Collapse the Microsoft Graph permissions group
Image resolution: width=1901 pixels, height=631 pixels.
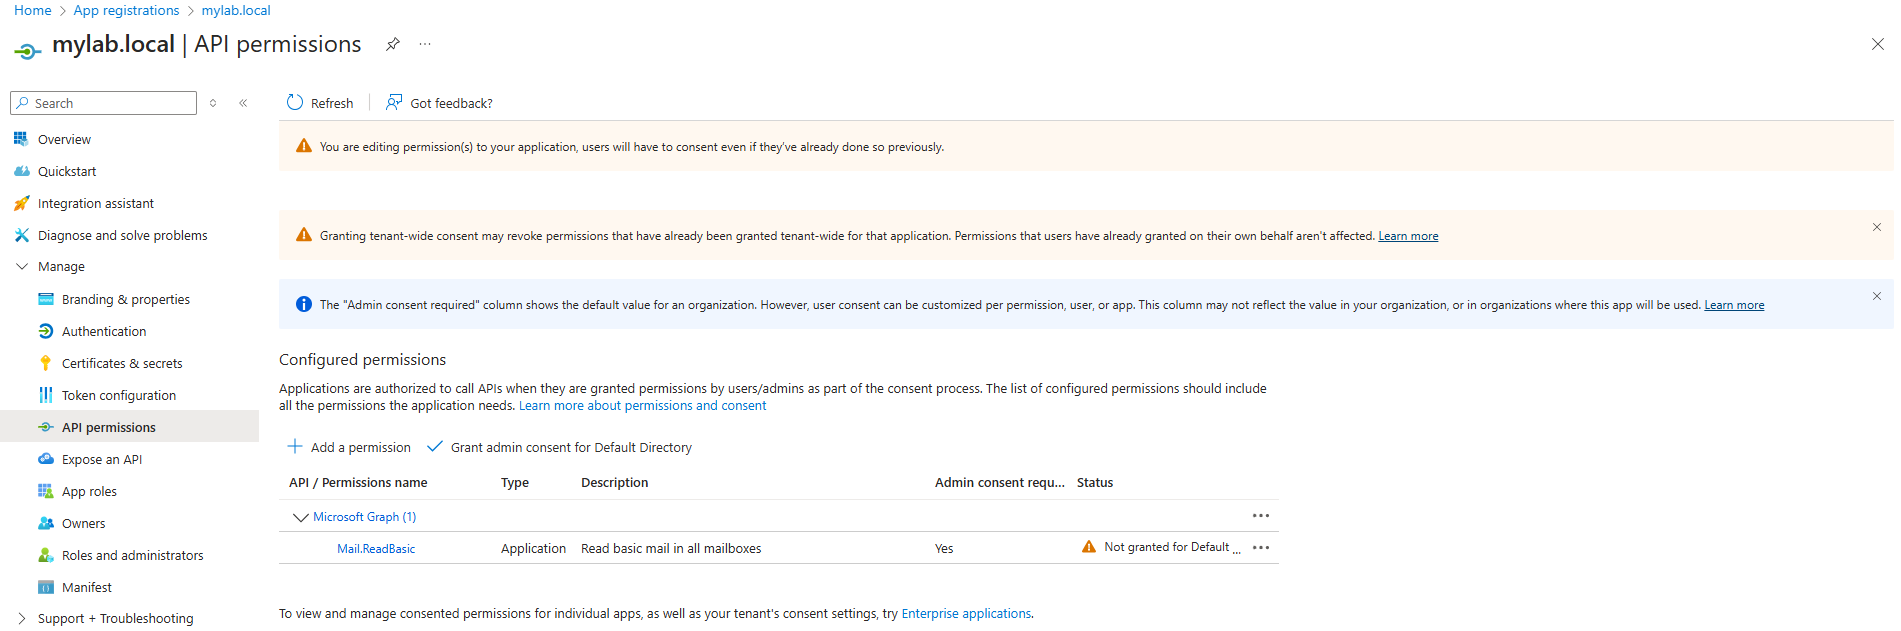coord(300,516)
